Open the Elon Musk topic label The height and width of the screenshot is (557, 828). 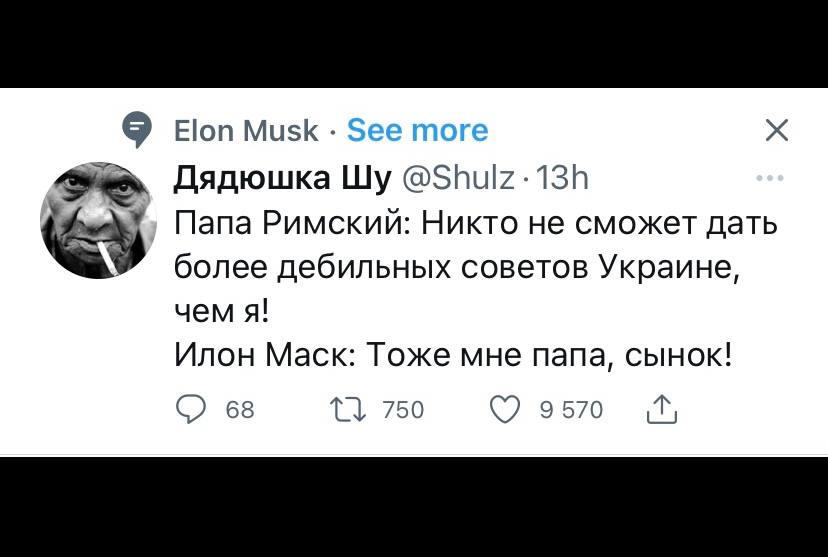[x=245, y=131]
